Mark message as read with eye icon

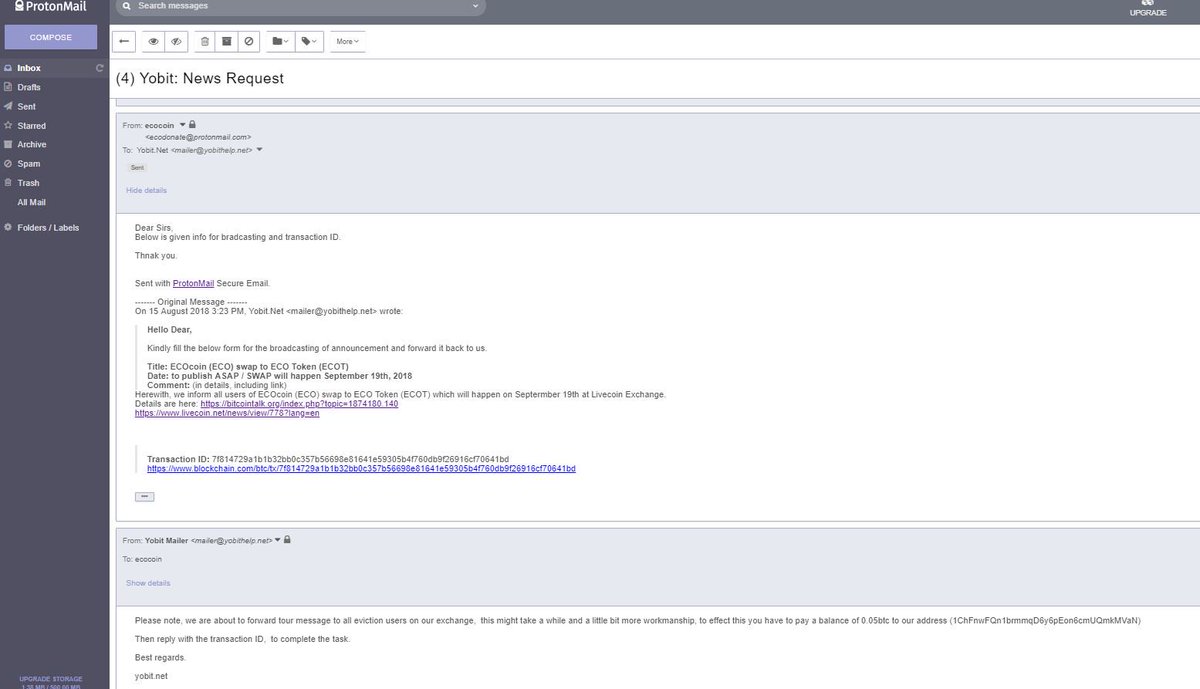(x=154, y=41)
